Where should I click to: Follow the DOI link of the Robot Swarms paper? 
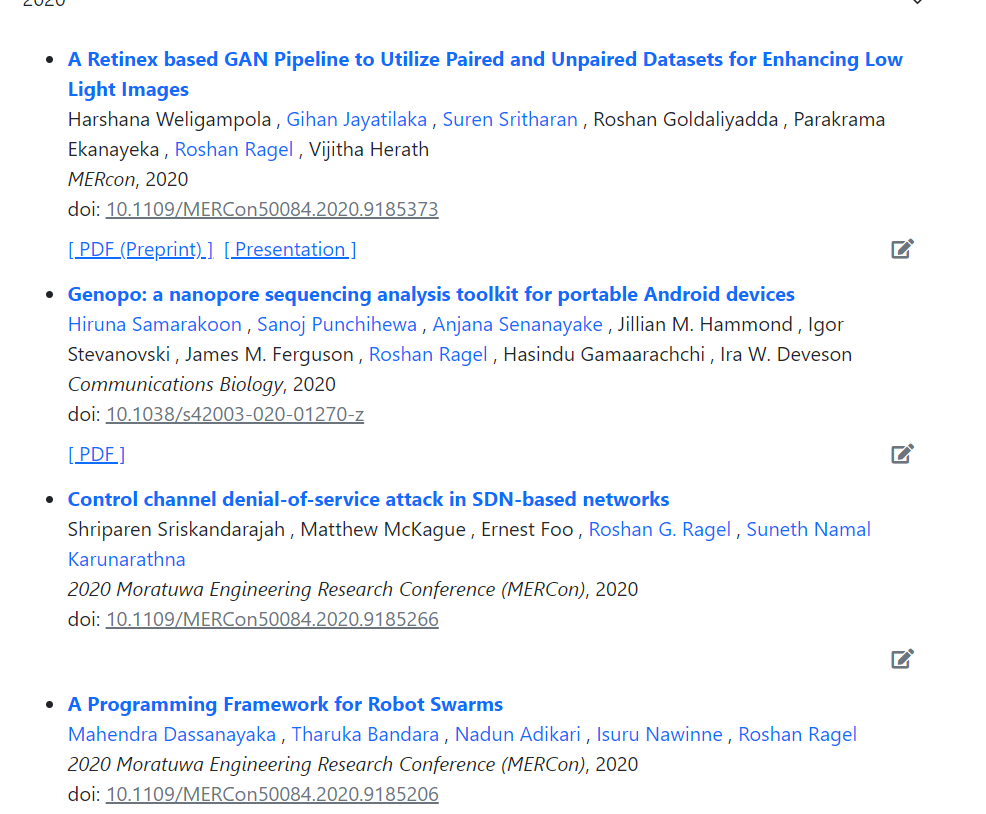pyautogui.click(x=272, y=793)
